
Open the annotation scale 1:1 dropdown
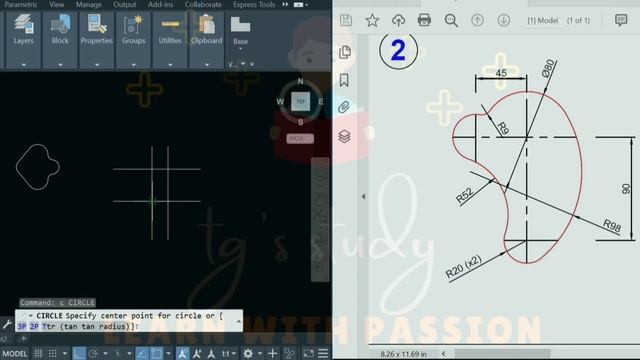pyautogui.click(x=228, y=354)
